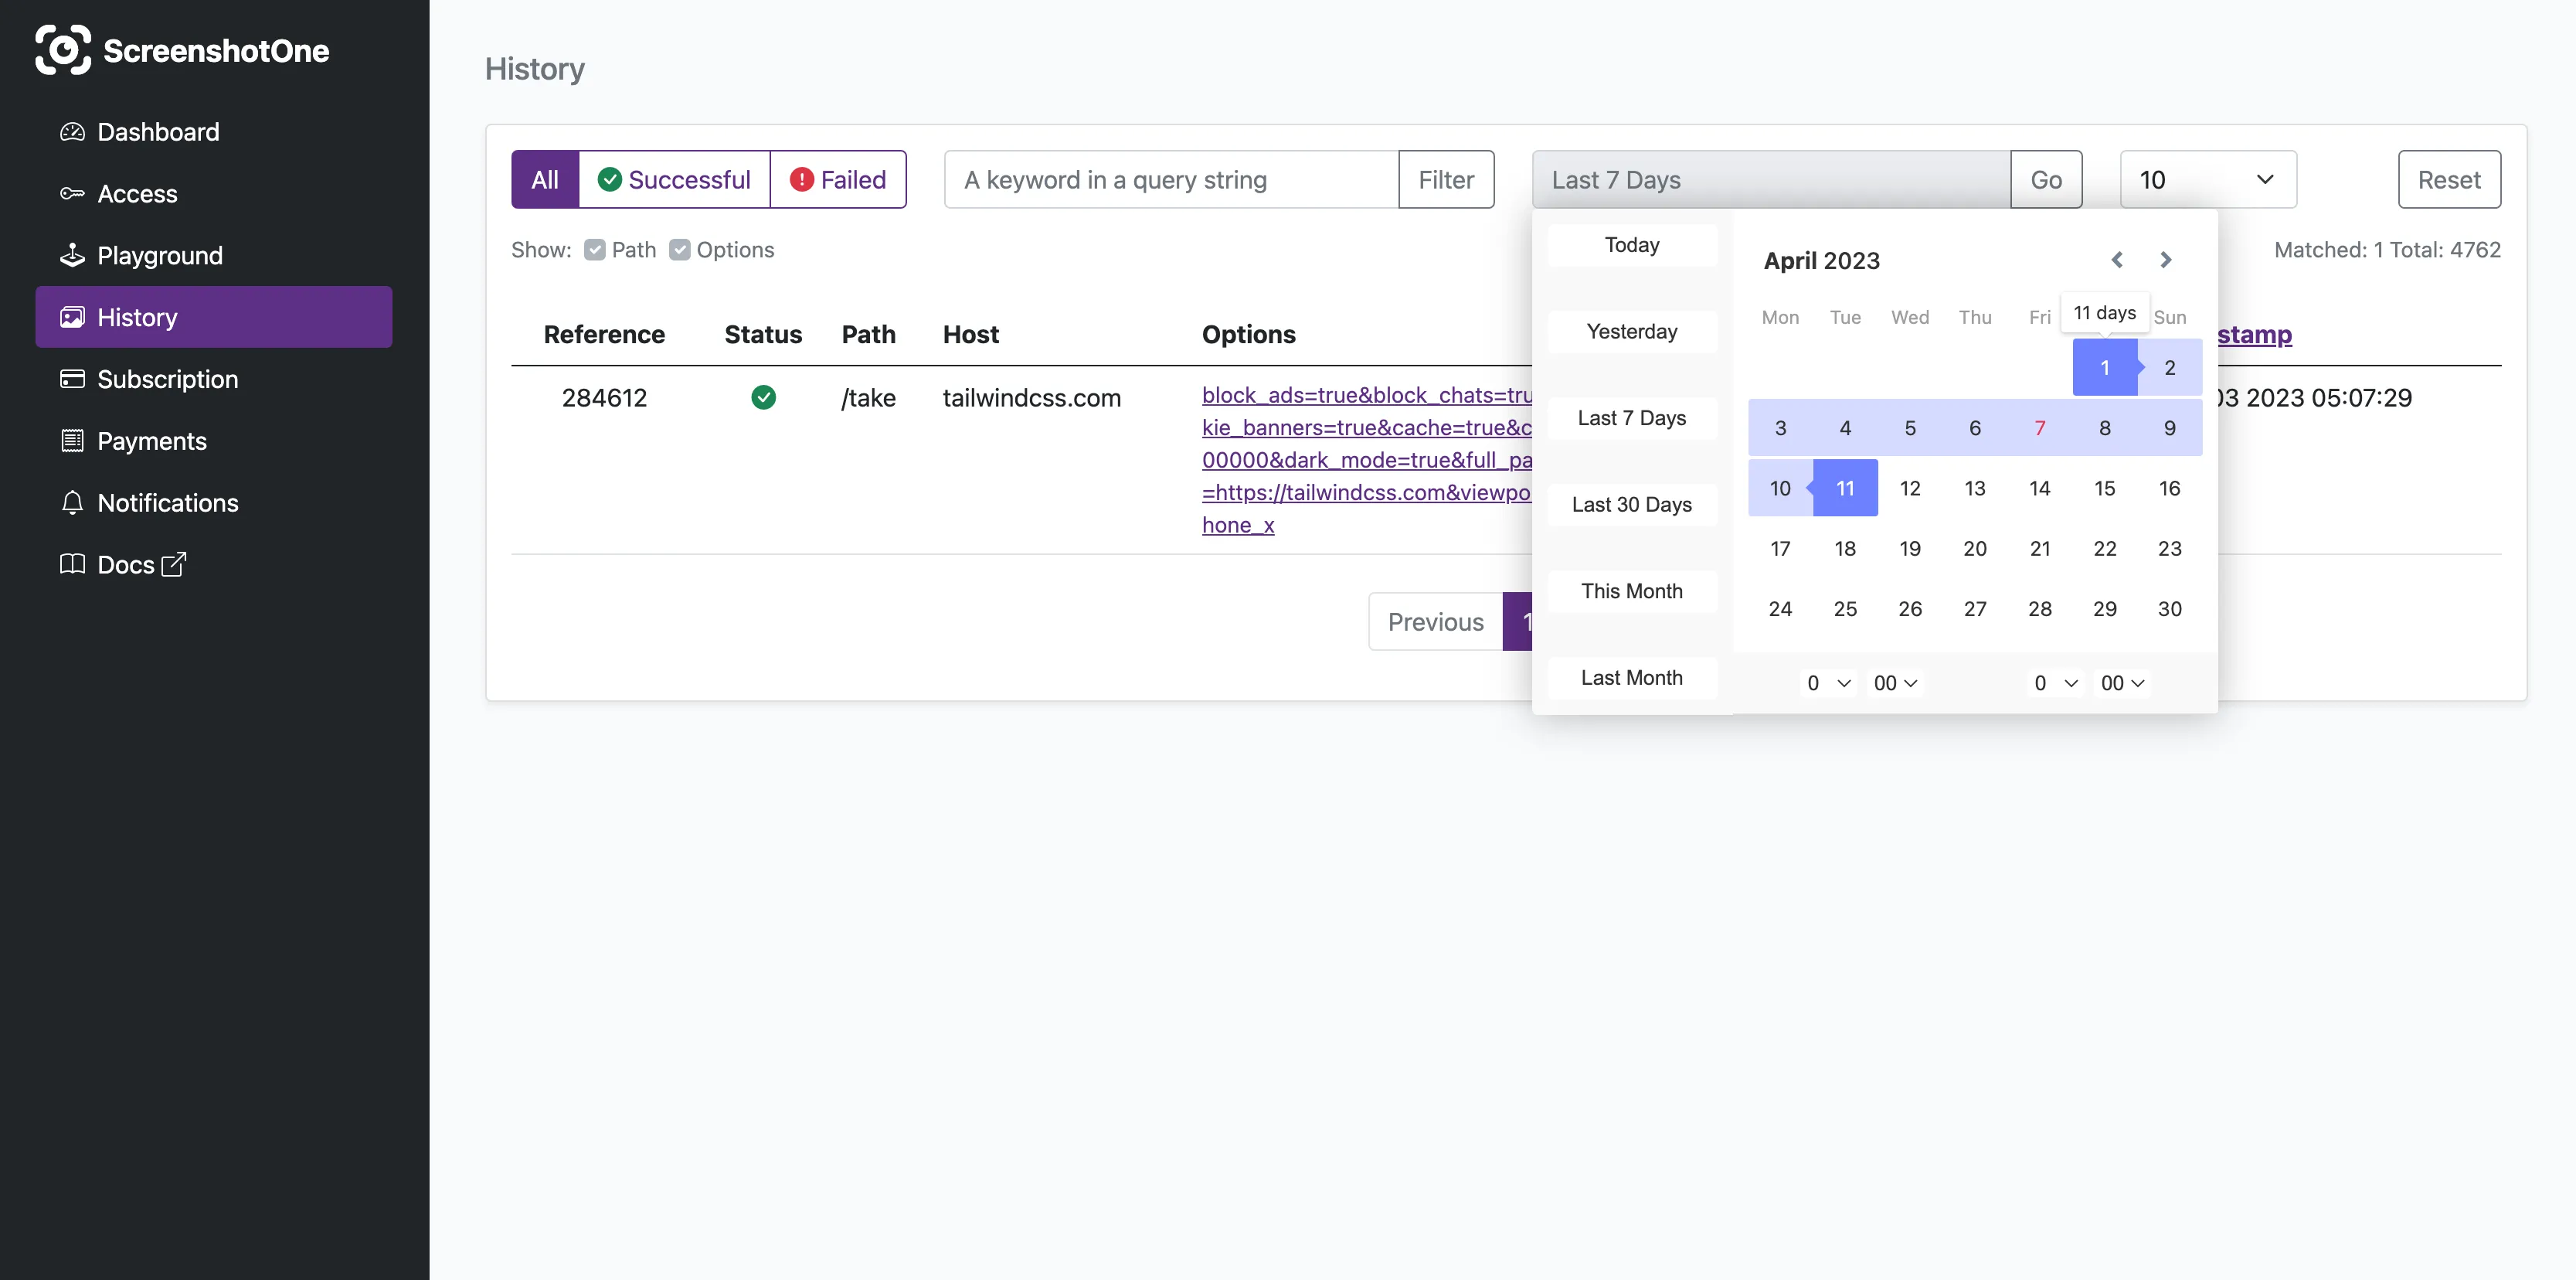The image size is (2576, 1280).
Task: Select Access in the sidebar
Action: (137, 193)
